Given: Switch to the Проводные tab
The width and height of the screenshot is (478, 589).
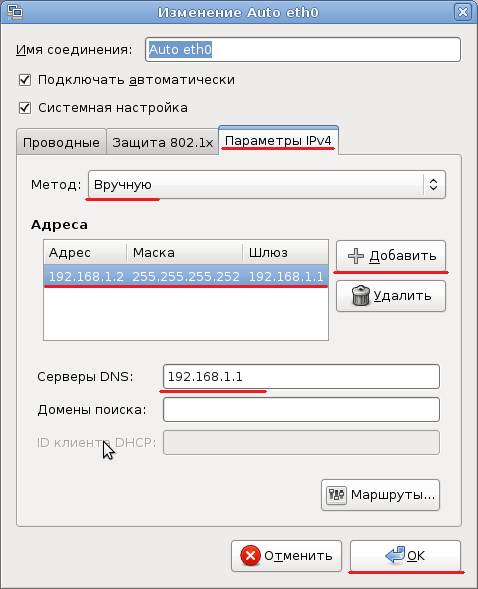Looking at the screenshot, I should tap(61, 142).
